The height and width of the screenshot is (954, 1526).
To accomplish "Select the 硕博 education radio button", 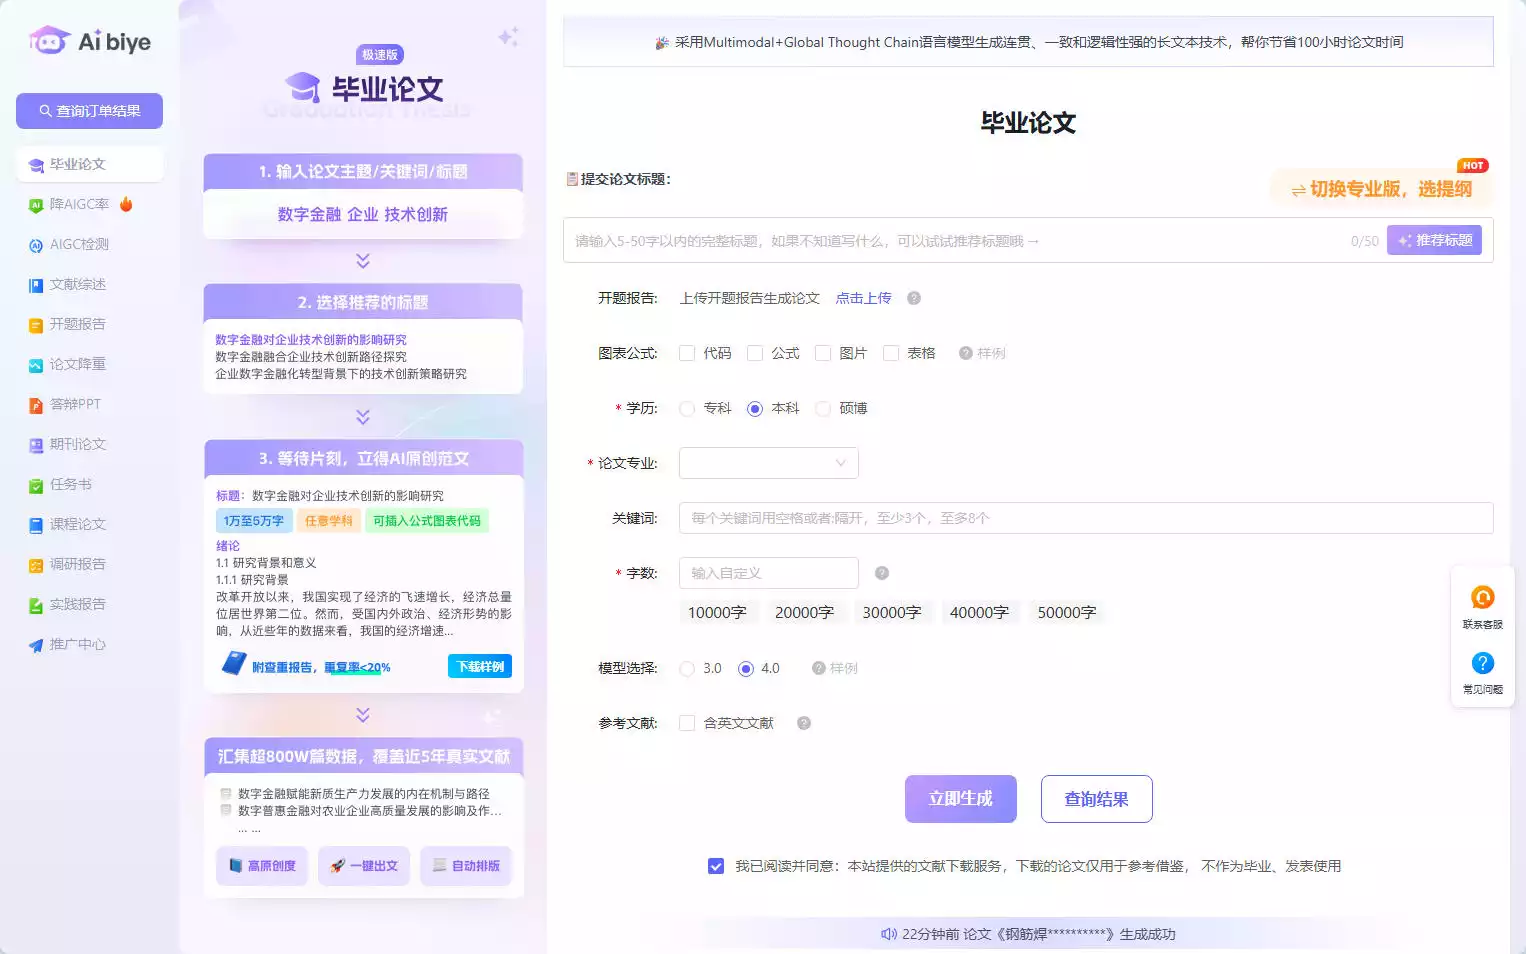I will tap(823, 408).
